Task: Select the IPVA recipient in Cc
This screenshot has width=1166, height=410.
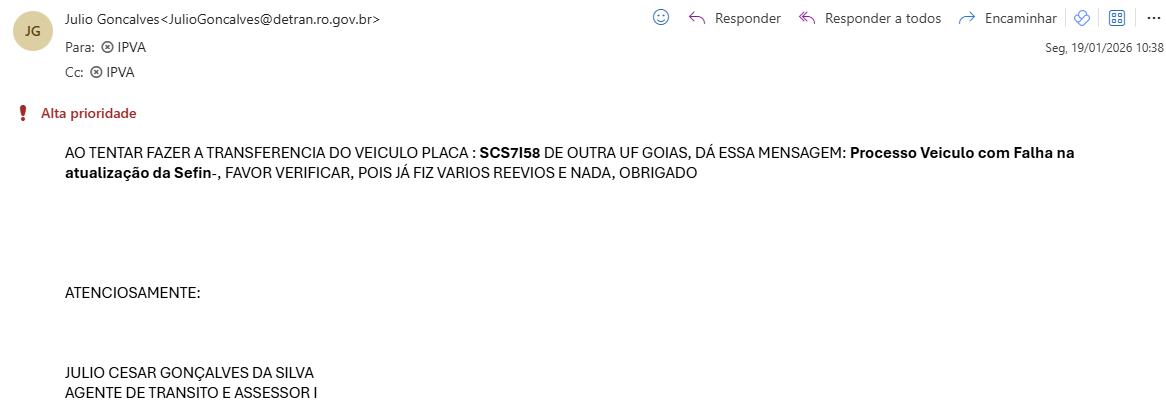Action: 120,72
